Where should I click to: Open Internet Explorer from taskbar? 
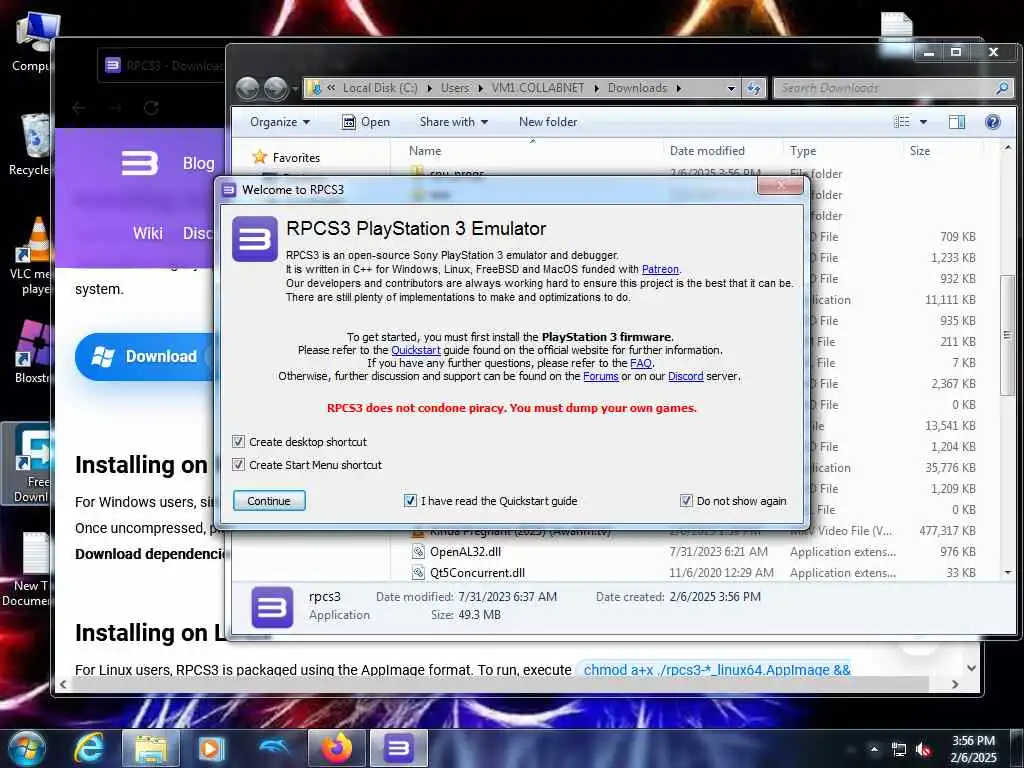(89, 748)
